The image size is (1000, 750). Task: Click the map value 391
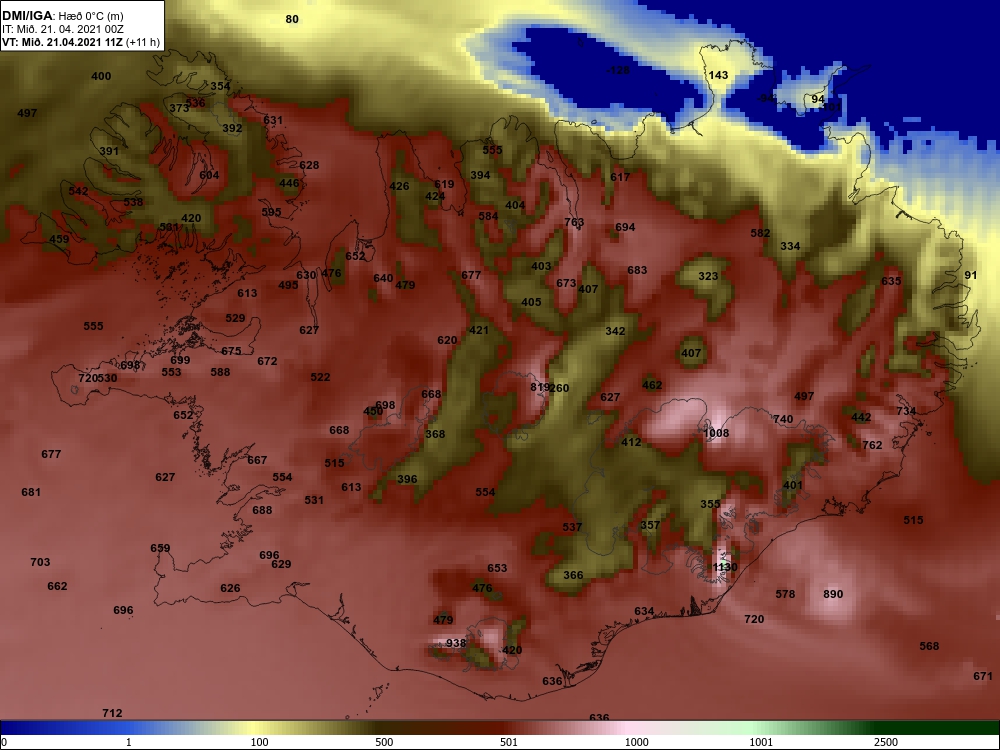pyautogui.click(x=109, y=151)
